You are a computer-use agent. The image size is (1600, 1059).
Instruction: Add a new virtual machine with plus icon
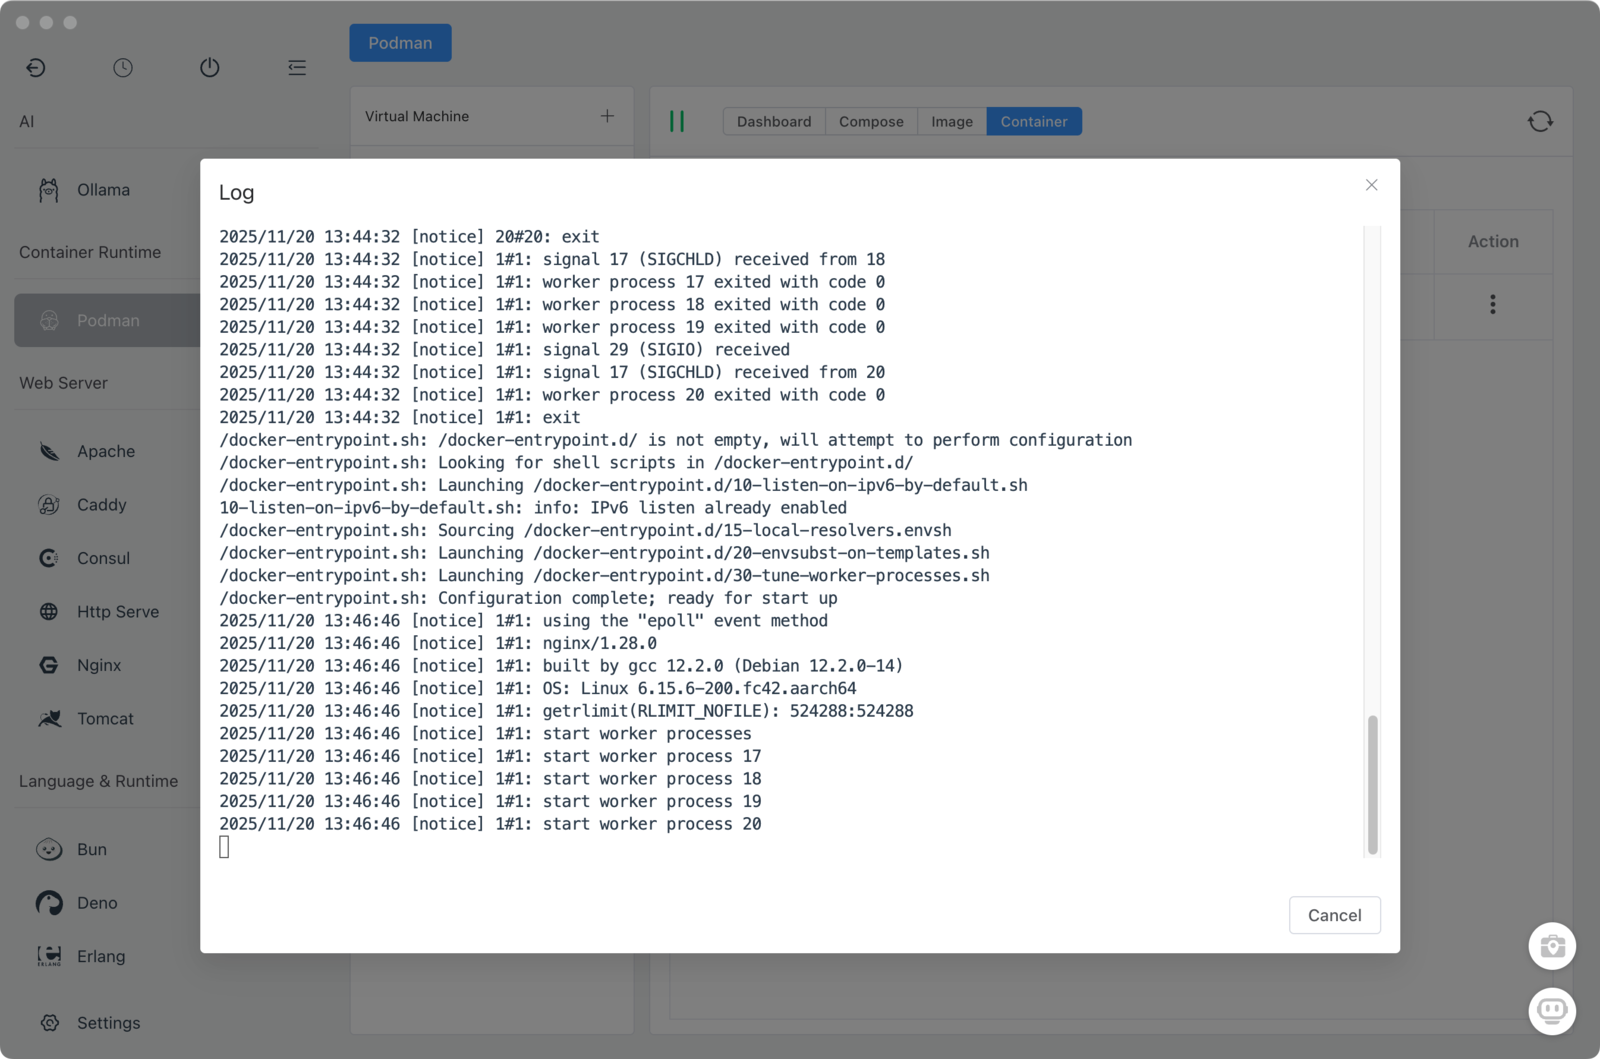click(607, 116)
